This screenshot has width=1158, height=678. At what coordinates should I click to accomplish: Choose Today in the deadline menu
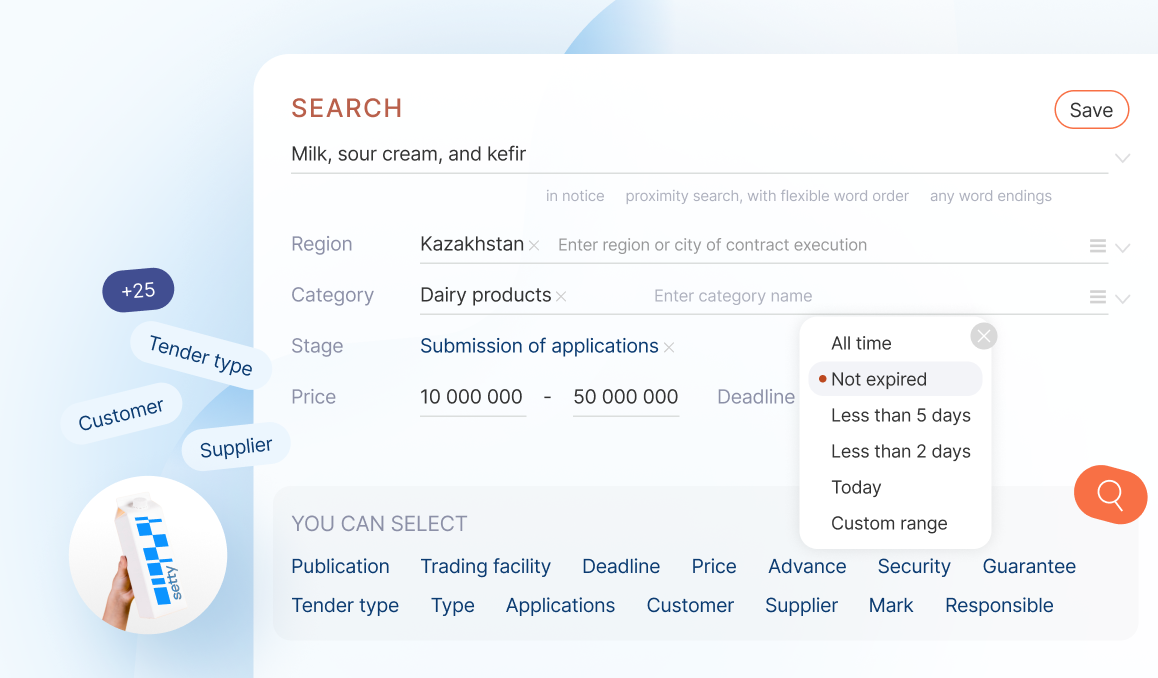tap(856, 487)
